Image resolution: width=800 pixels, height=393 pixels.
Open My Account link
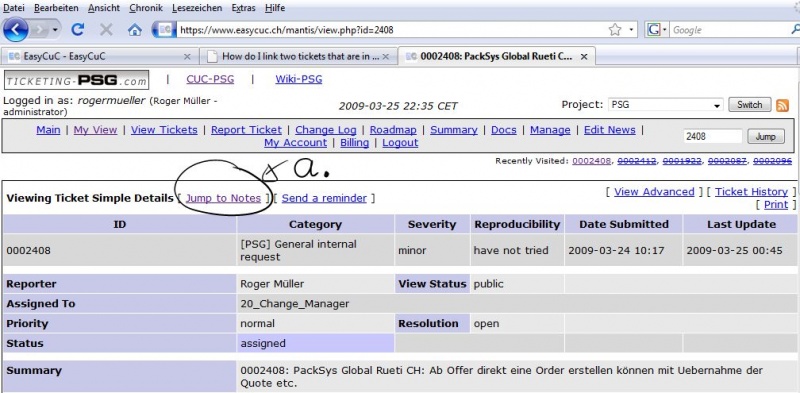[295, 143]
